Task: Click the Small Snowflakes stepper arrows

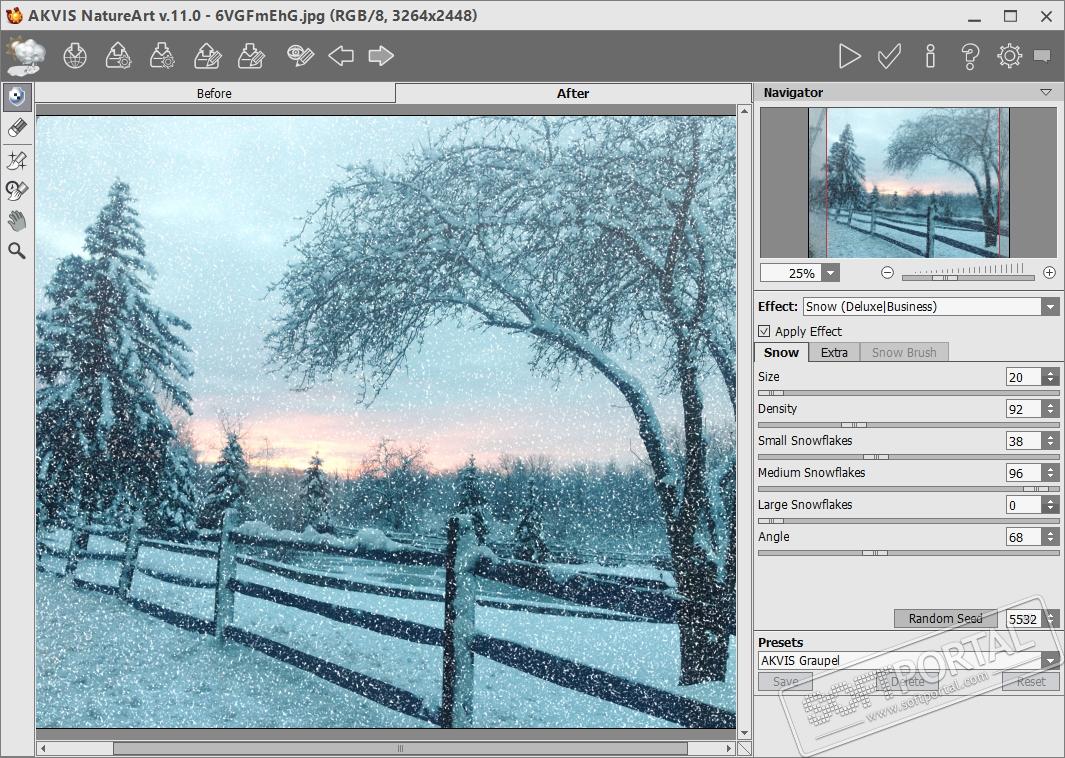Action: click(1051, 441)
